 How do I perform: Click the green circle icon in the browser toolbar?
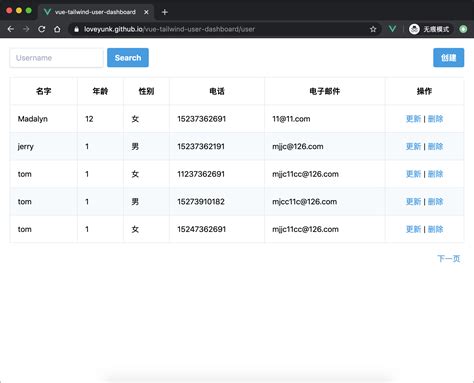pyautogui.click(x=463, y=29)
